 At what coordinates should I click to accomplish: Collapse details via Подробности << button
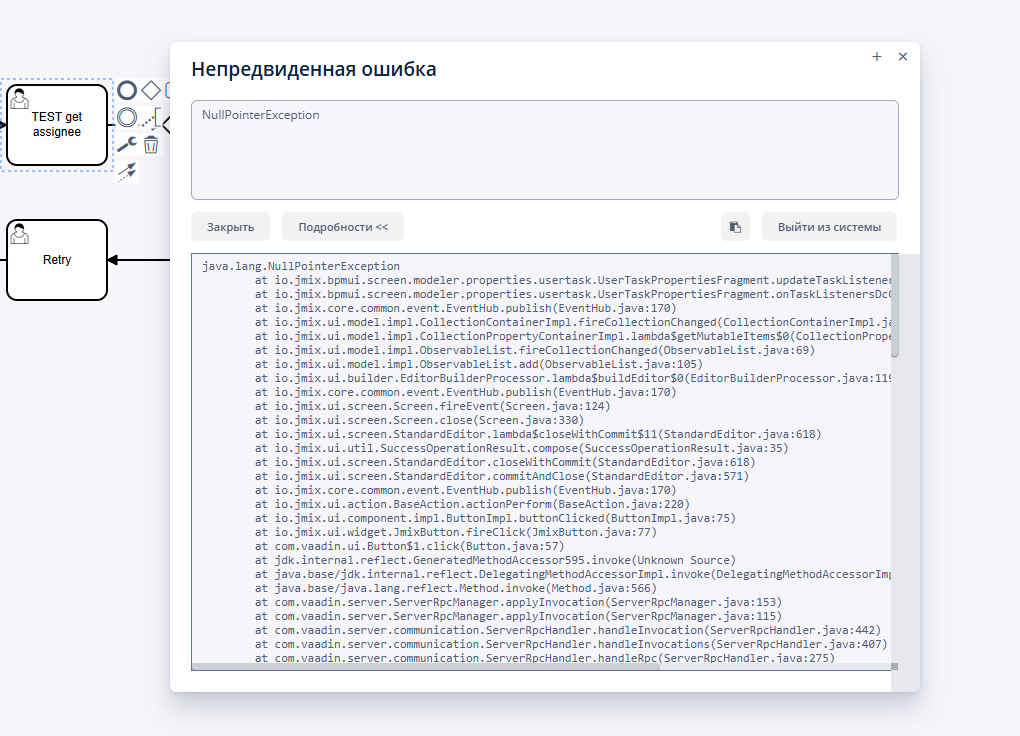pos(342,227)
